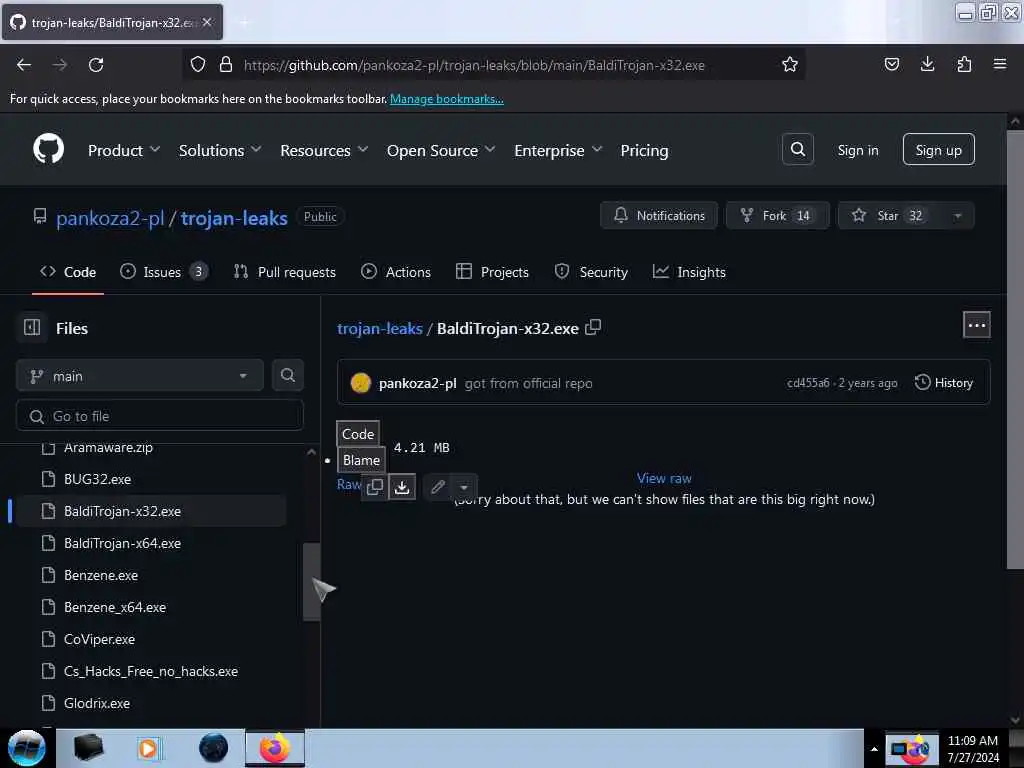Go back with the browser back arrow
Viewport: 1024px width, 768px height.
click(x=24, y=65)
